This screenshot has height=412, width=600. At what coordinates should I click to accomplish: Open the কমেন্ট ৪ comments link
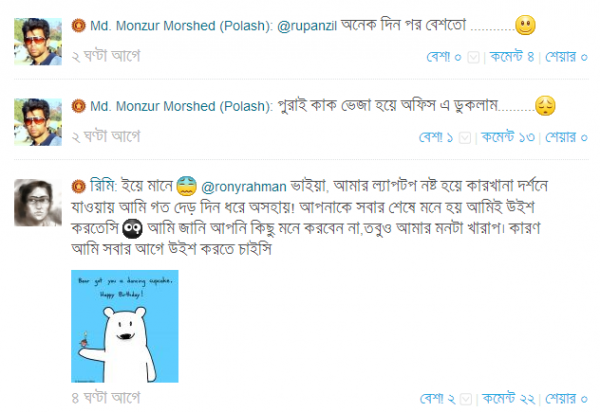tap(512, 56)
